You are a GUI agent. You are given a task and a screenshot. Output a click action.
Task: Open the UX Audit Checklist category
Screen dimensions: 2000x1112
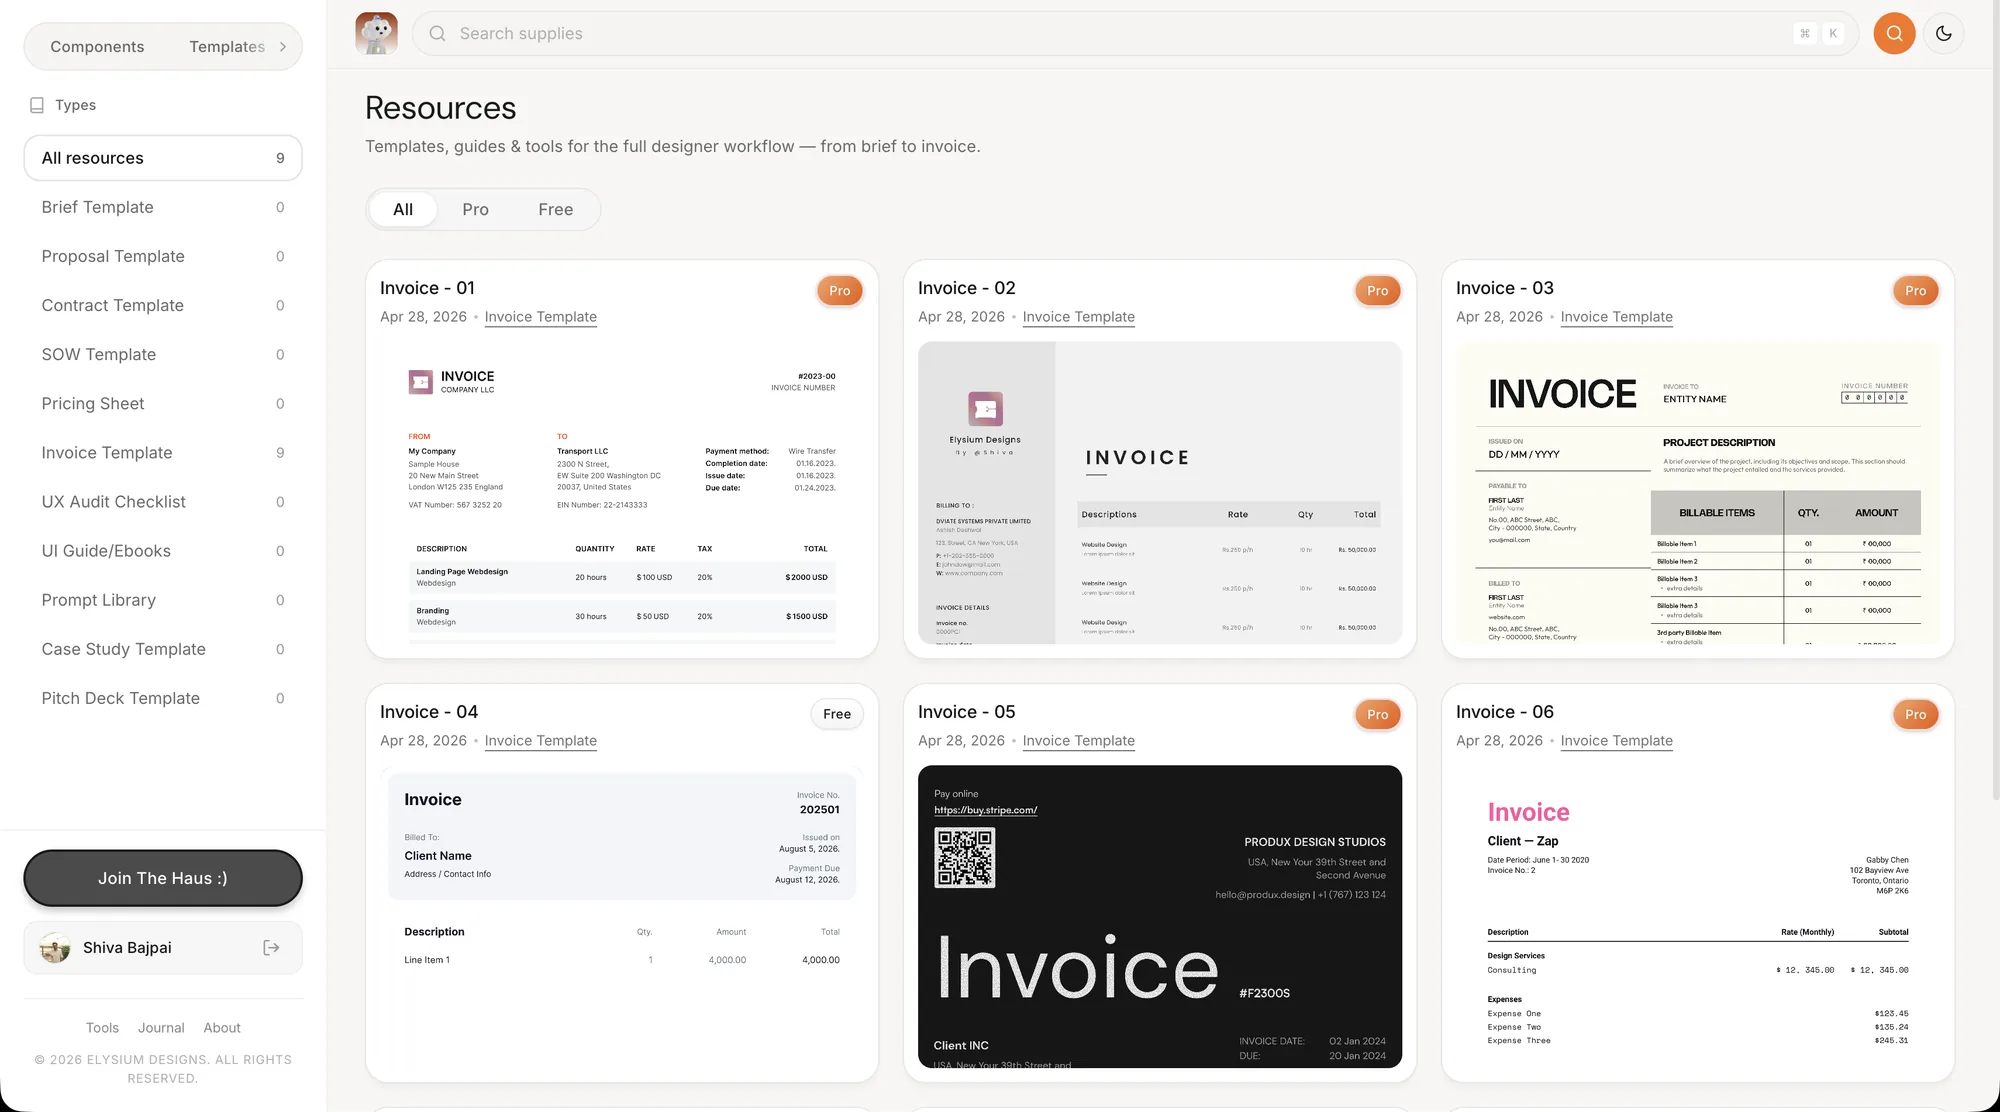[163, 501]
